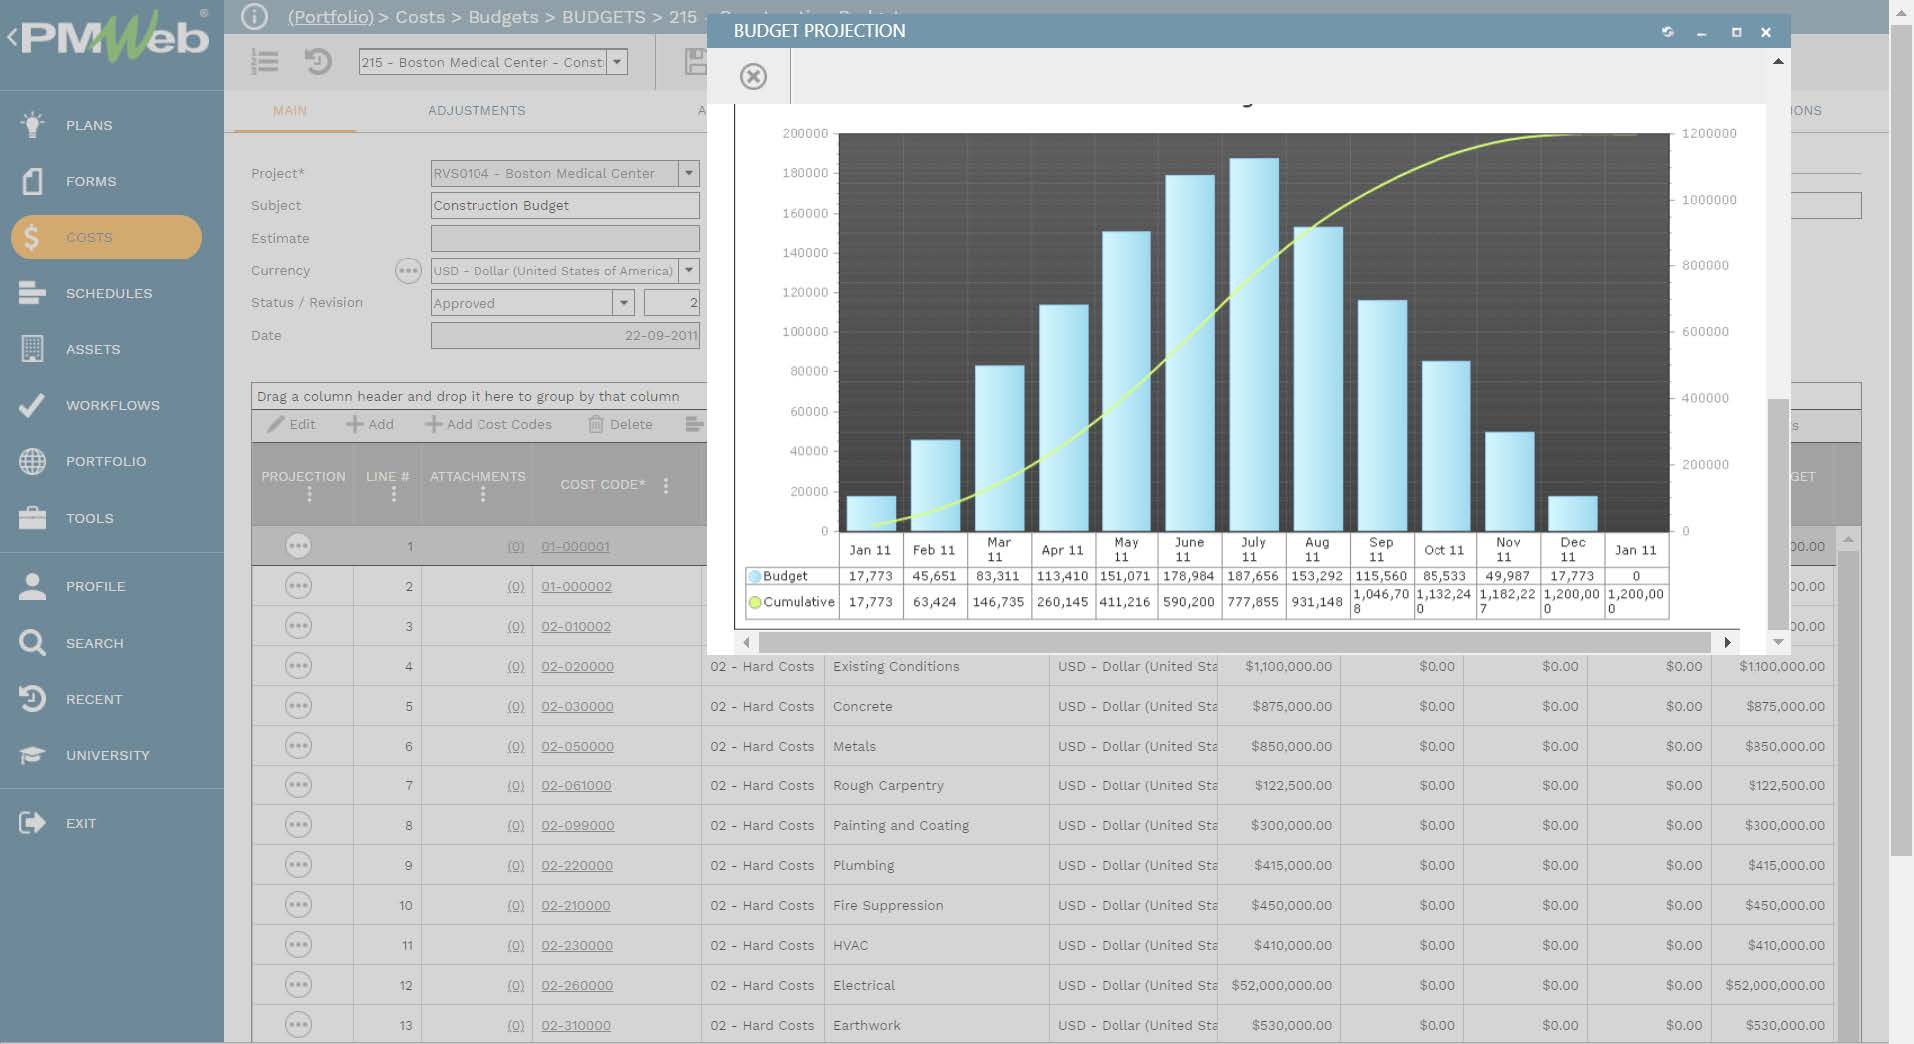Viewport: 1914px width, 1044px height.
Task: Open cost code link 02-260000
Action: 577,985
